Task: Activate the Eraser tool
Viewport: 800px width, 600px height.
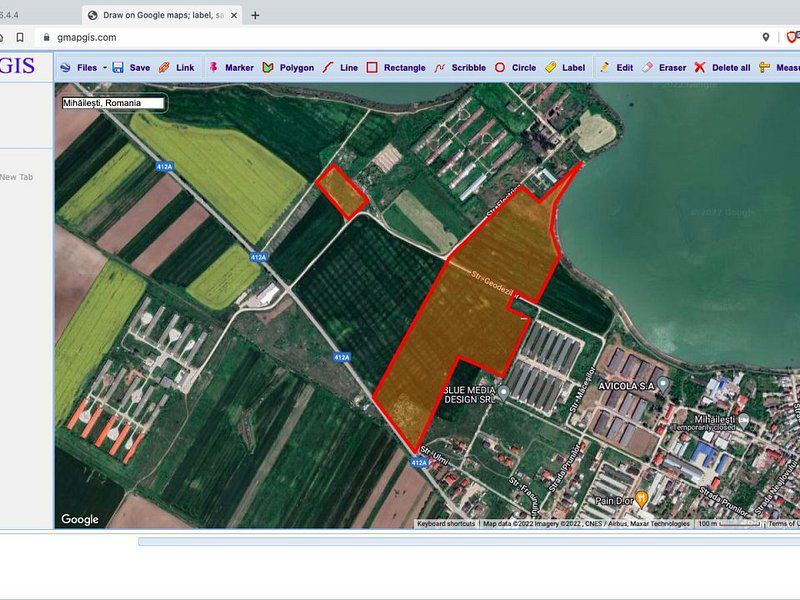Action: point(664,68)
